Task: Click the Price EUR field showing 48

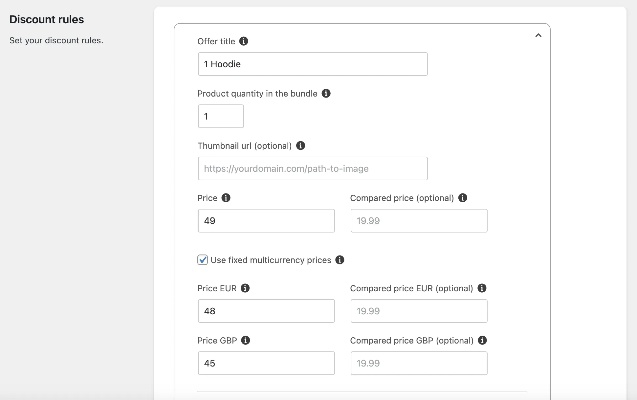Action: pyautogui.click(x=266, y=311)
